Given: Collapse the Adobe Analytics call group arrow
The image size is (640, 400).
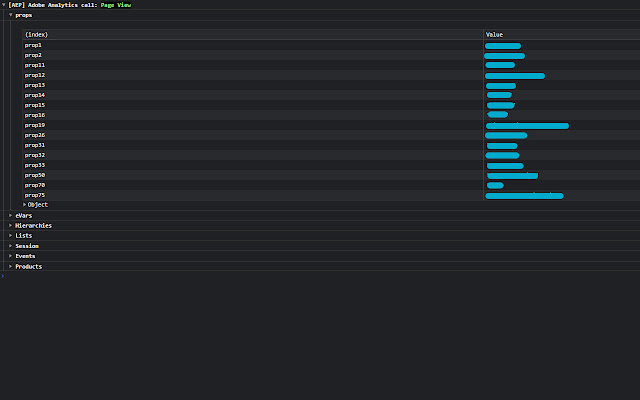Looking at the screenshot, I should click(x=3, y=5).
